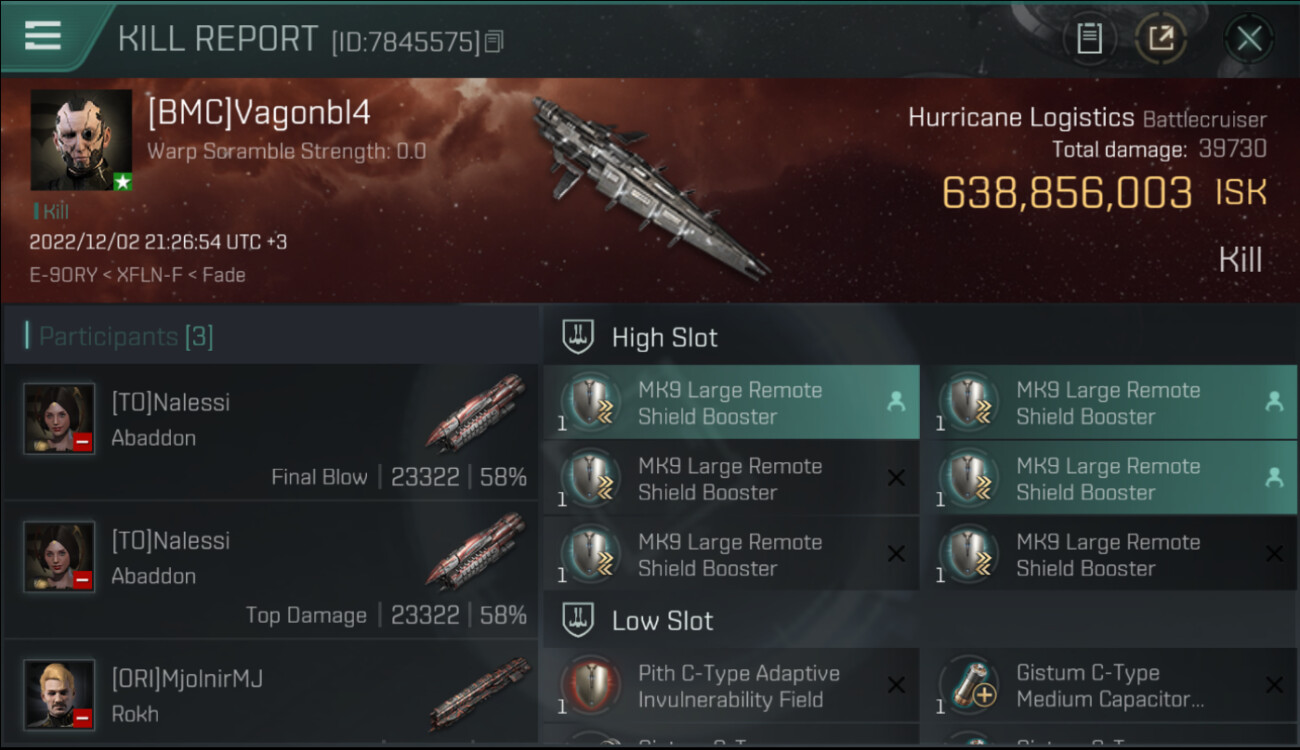This screenshot has width=1300, height=750.
Task: Share the kill report externally
Action: 1160,39
